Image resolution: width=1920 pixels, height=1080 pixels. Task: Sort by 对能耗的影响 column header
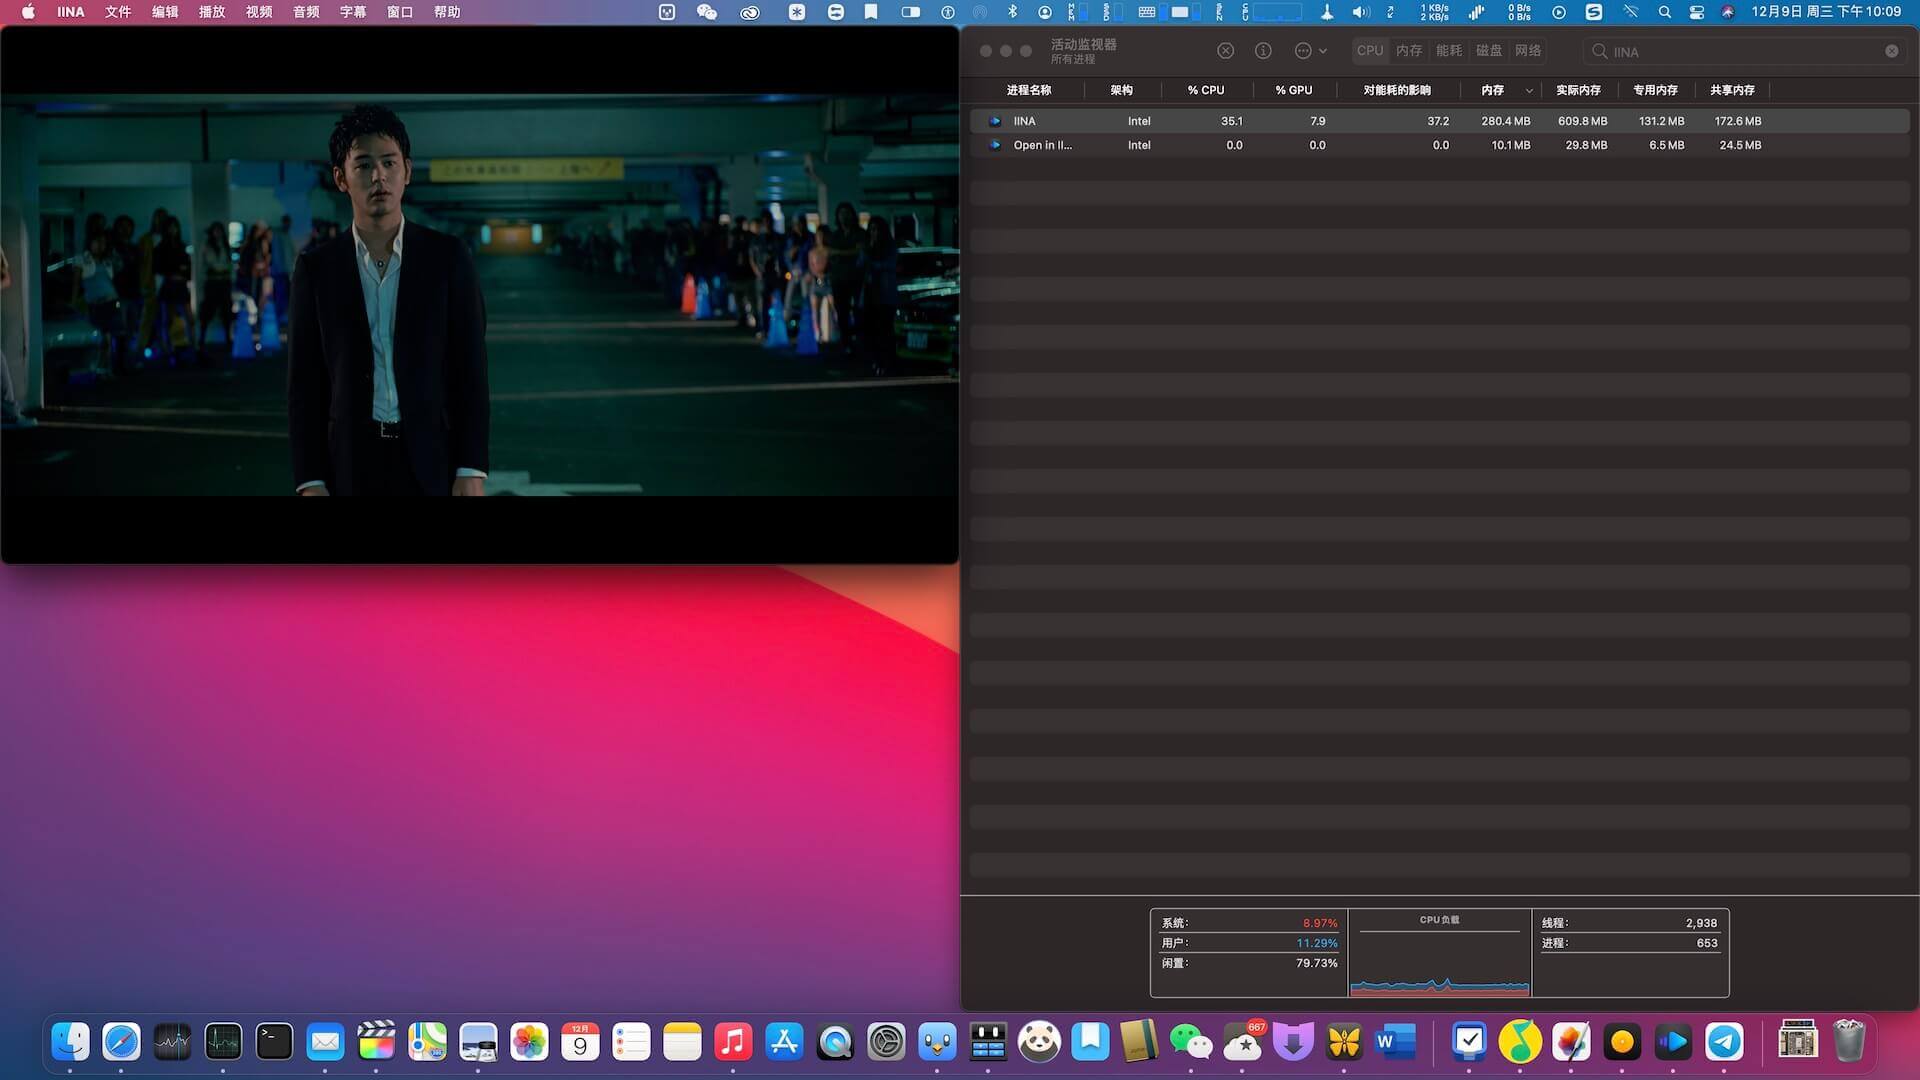(x=1397, y=90)
